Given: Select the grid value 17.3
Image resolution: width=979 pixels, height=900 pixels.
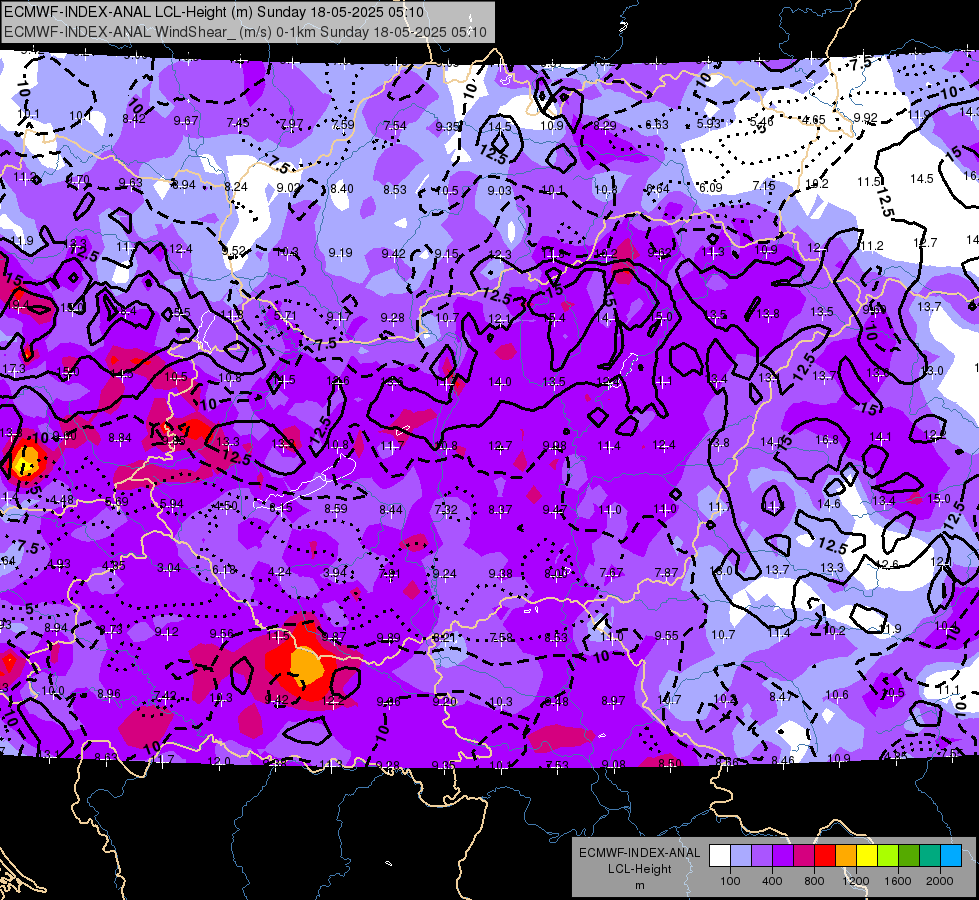Looking at the screenshot, I should [x=14, y=369].
